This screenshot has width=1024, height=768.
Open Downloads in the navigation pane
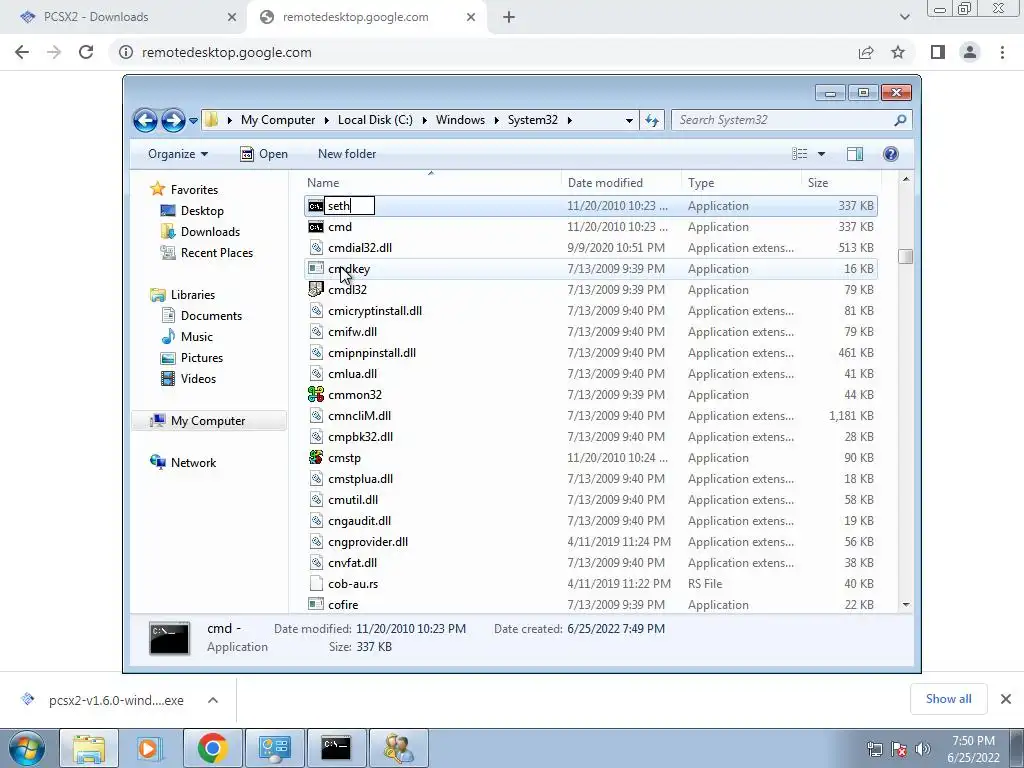point(200,232)
